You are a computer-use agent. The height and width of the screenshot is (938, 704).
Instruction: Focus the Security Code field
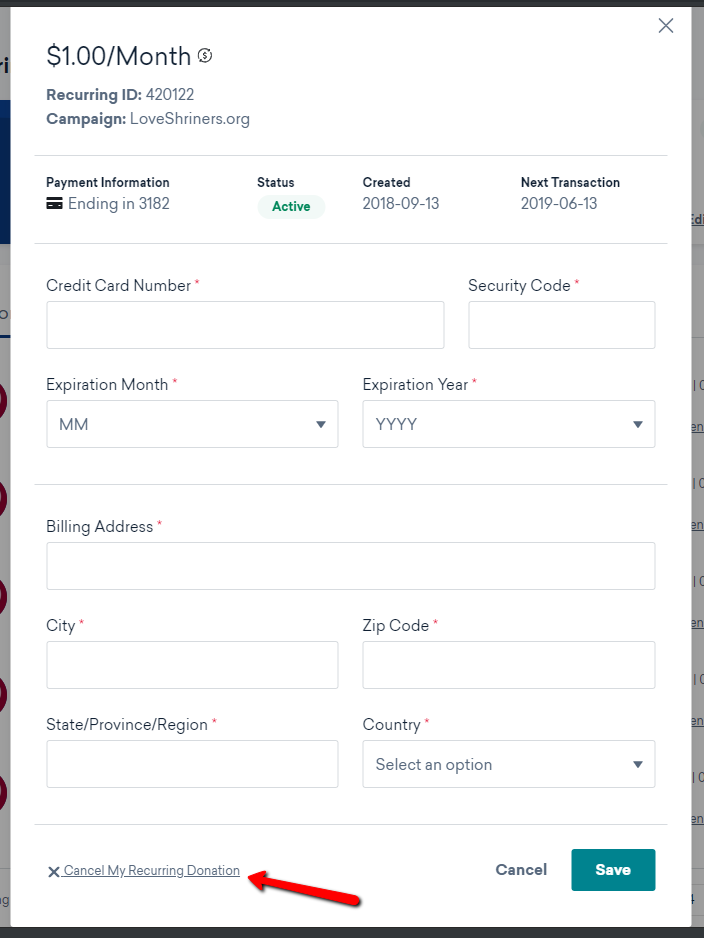pos(562,325)
